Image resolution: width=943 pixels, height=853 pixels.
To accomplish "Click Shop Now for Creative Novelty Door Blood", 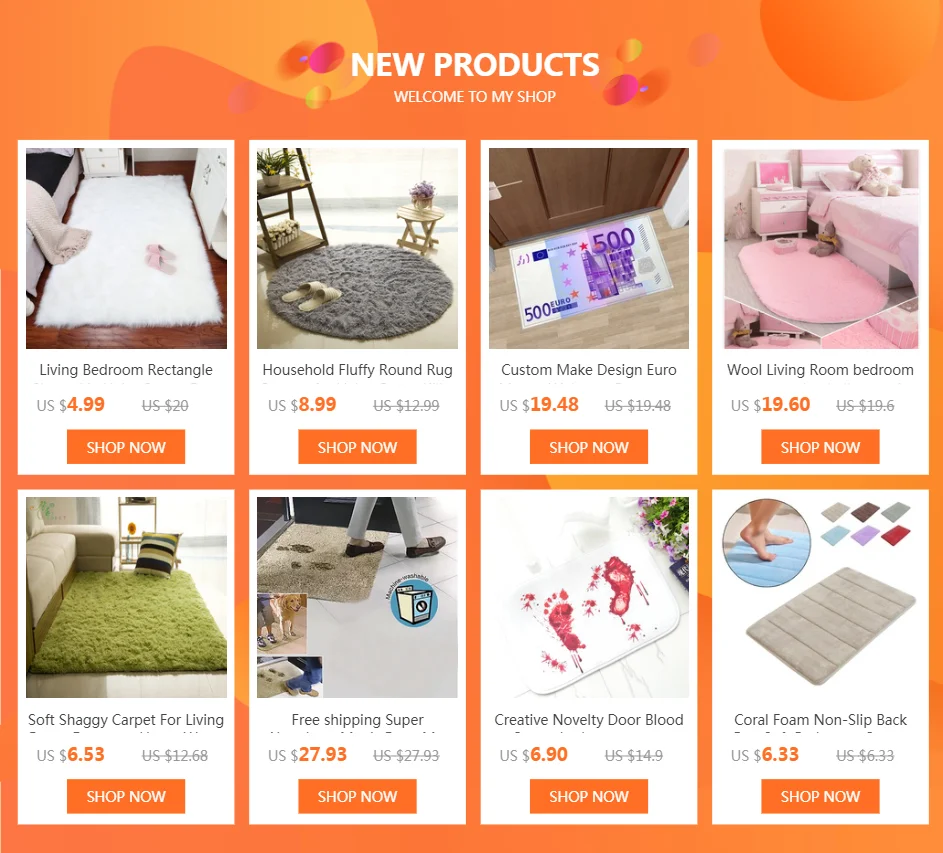I will click(x=589, y=796).
